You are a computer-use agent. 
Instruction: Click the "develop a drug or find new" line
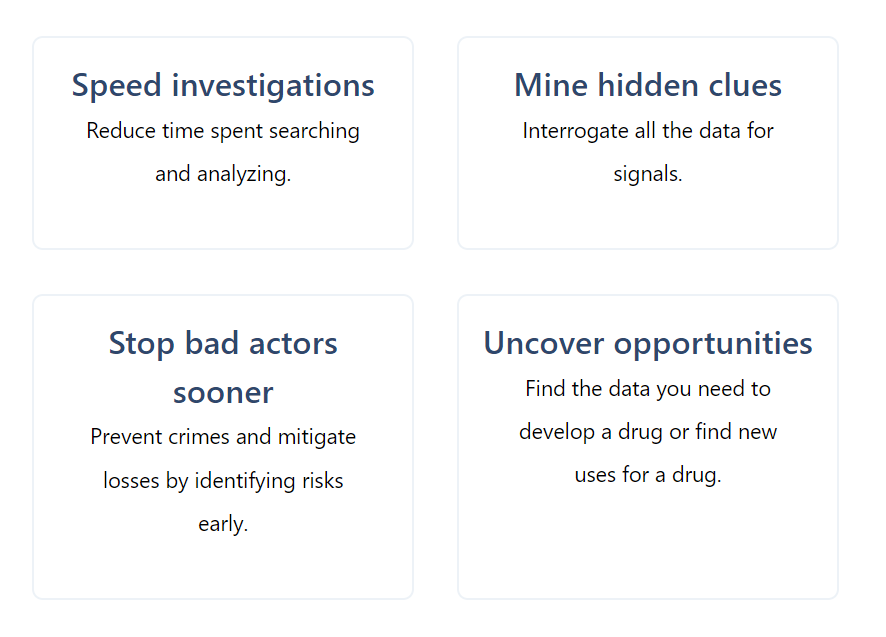click(648, 432)
